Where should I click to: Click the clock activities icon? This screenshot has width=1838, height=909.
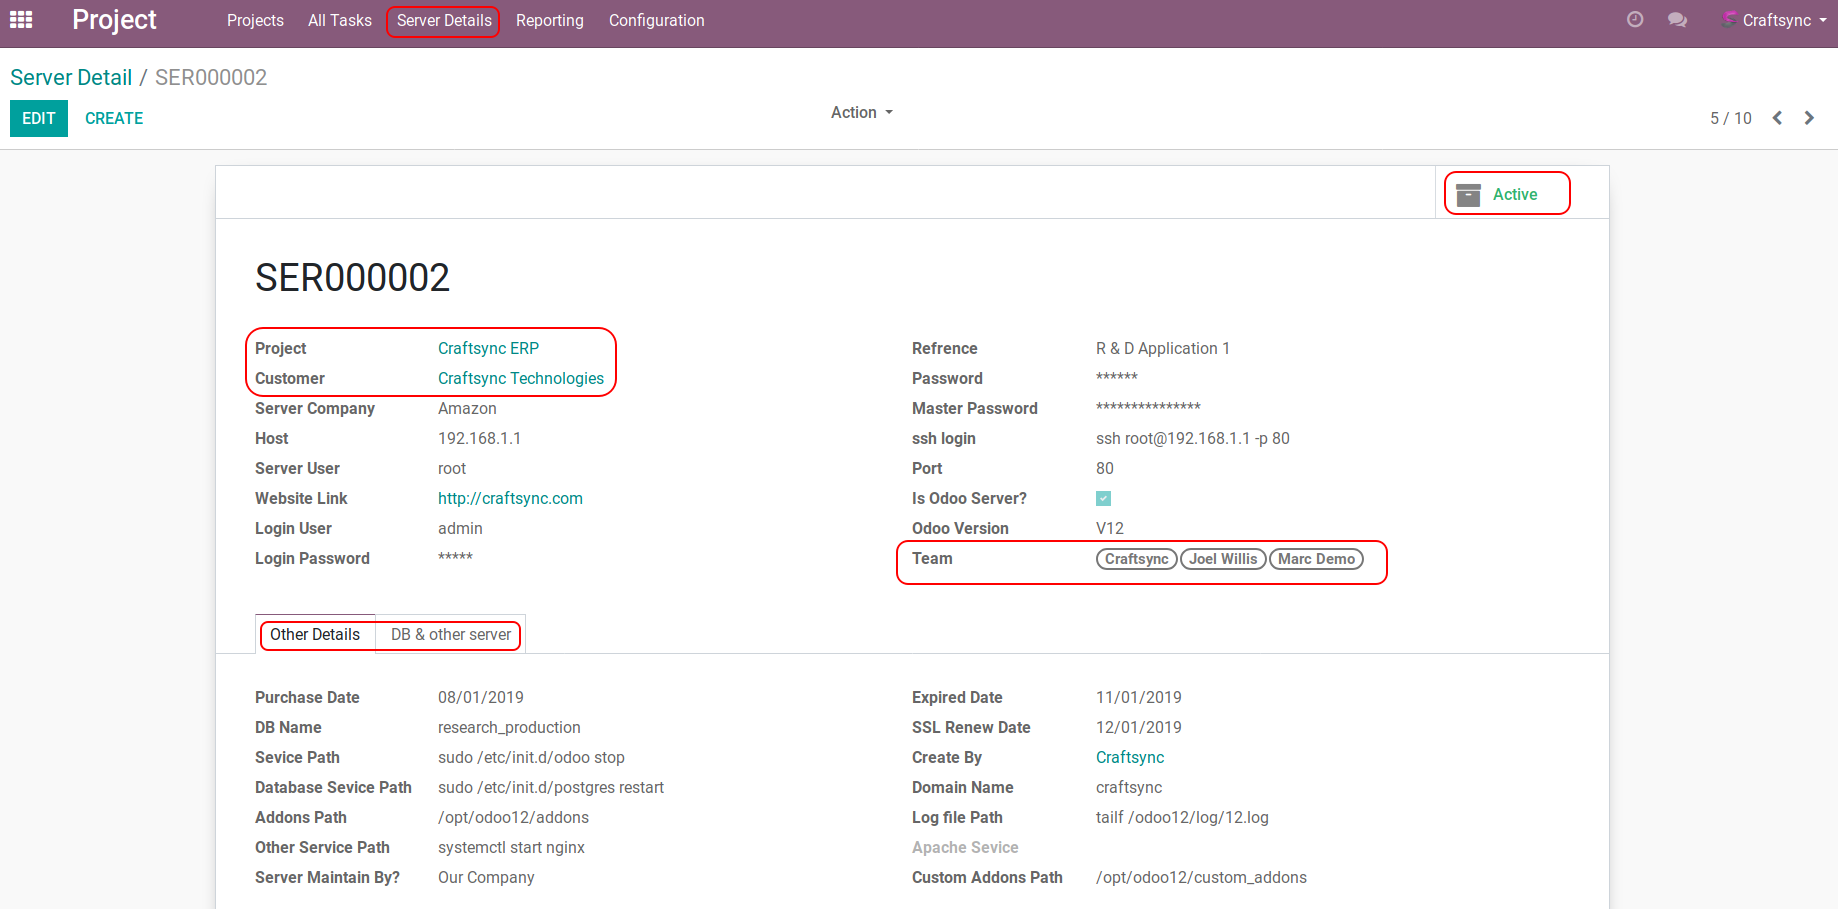pyautogui.click(x=1635, y=20)
